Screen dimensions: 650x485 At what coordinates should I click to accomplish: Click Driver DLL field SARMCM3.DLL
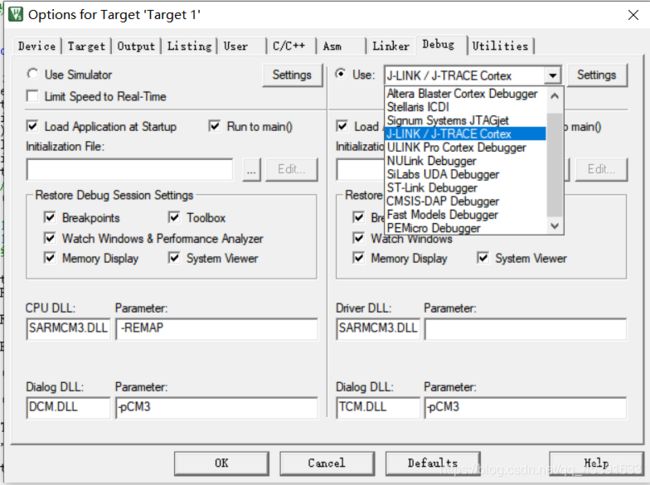(378, 329)
